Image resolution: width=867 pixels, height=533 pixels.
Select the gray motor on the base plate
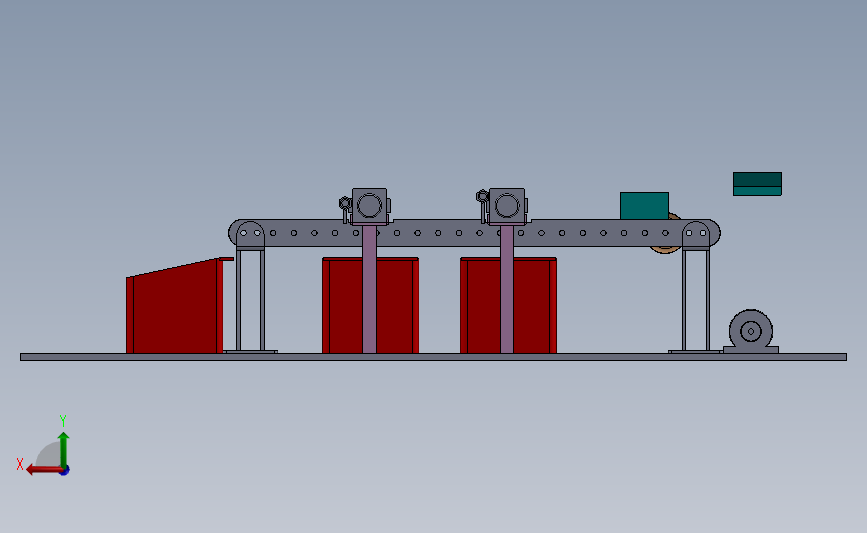751,331
